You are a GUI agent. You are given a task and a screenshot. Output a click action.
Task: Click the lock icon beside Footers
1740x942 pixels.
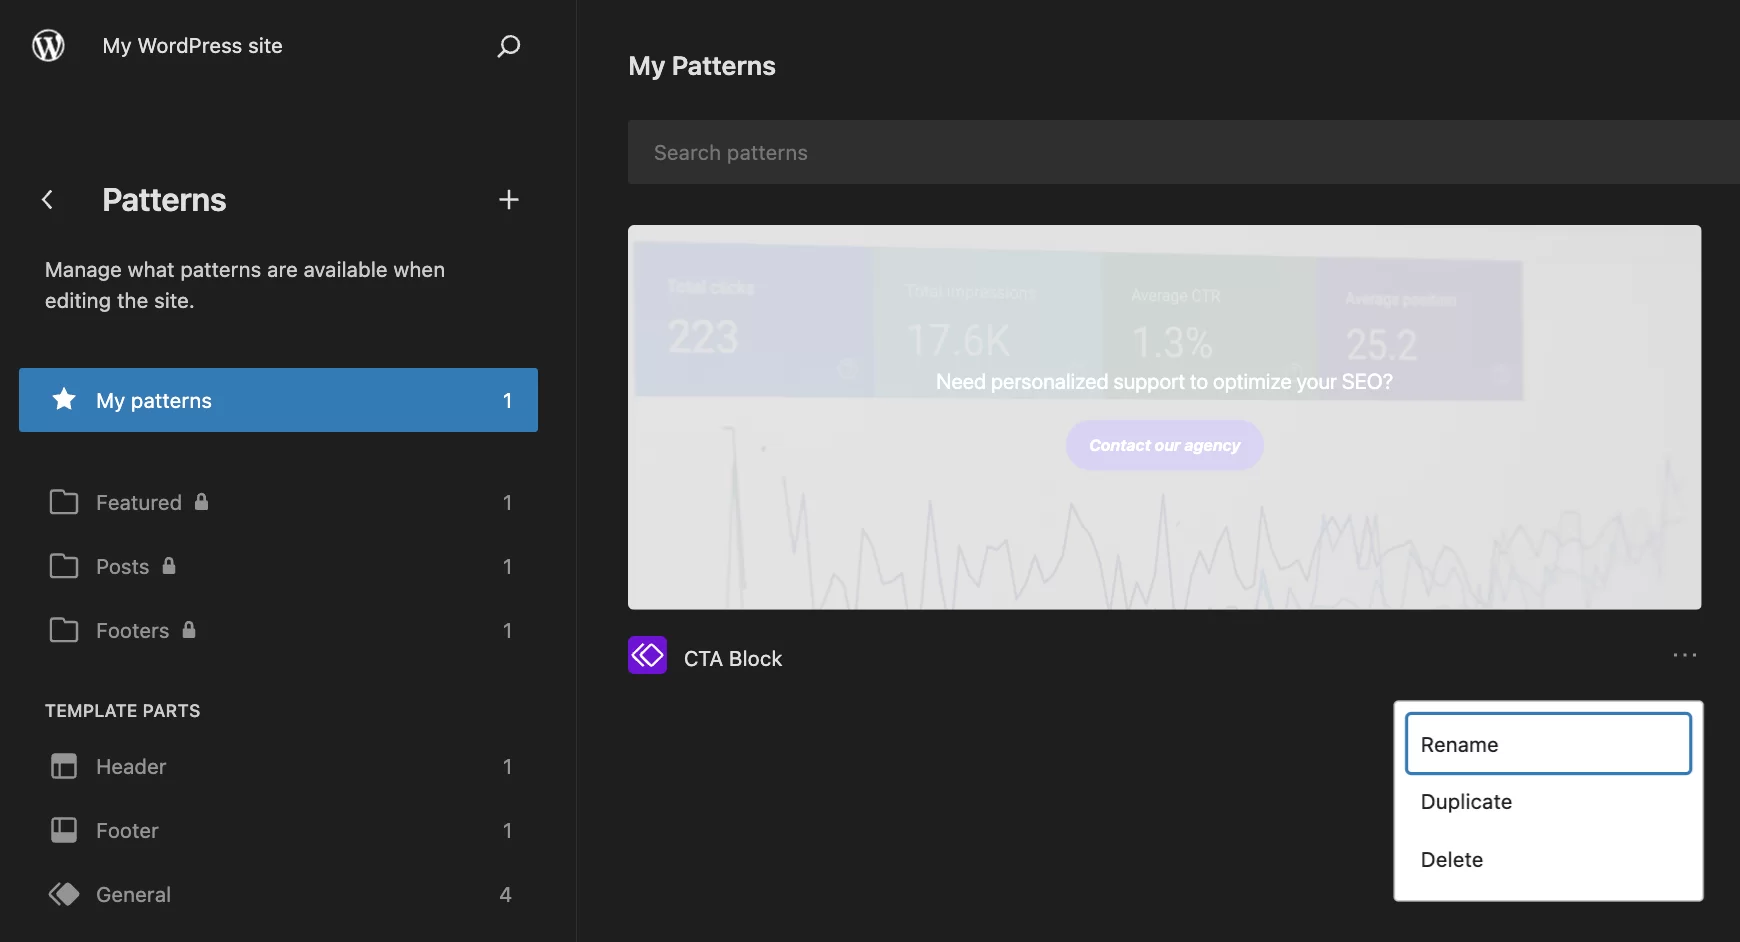pos(189,629)
